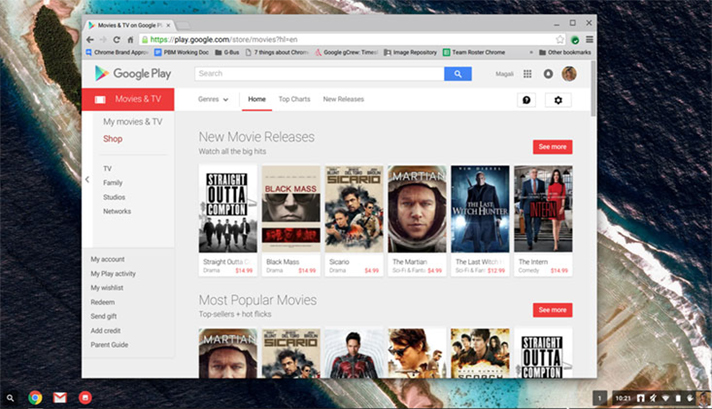Select the Movies & TV browser tab

[129, 25]
